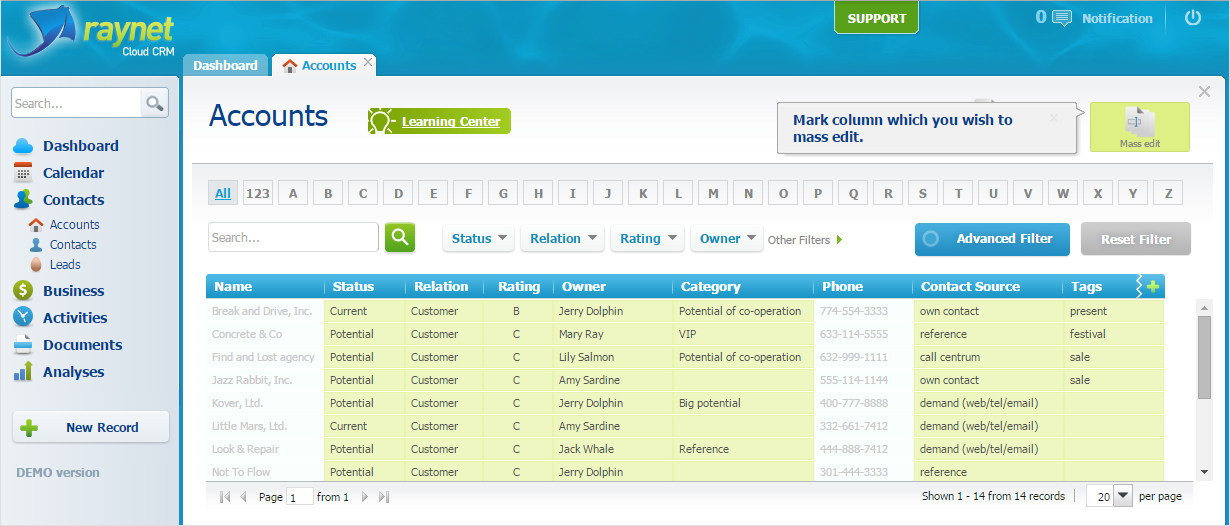This screenshot has height=526, width=1230.
Task: Click phone number 633-114-5555
Action: pyautogui.click(x=854, y=334)
